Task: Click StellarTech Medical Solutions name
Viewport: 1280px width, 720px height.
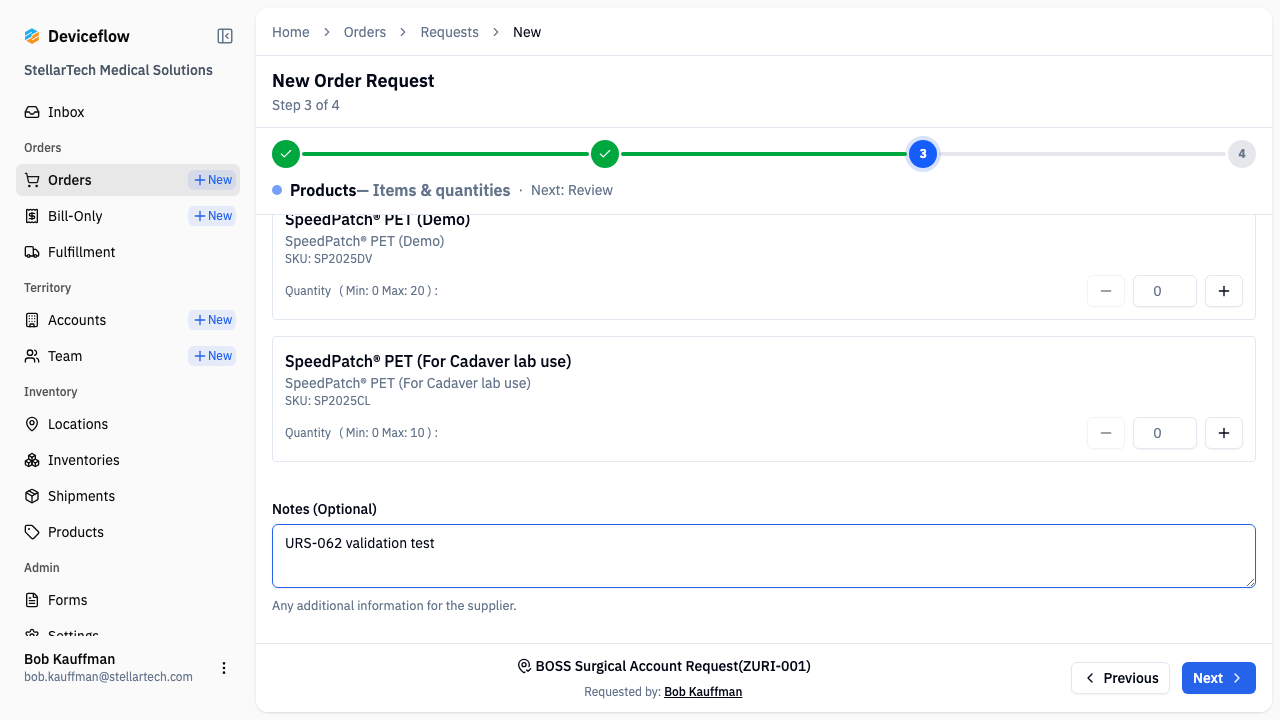Action: coord(118,70)
